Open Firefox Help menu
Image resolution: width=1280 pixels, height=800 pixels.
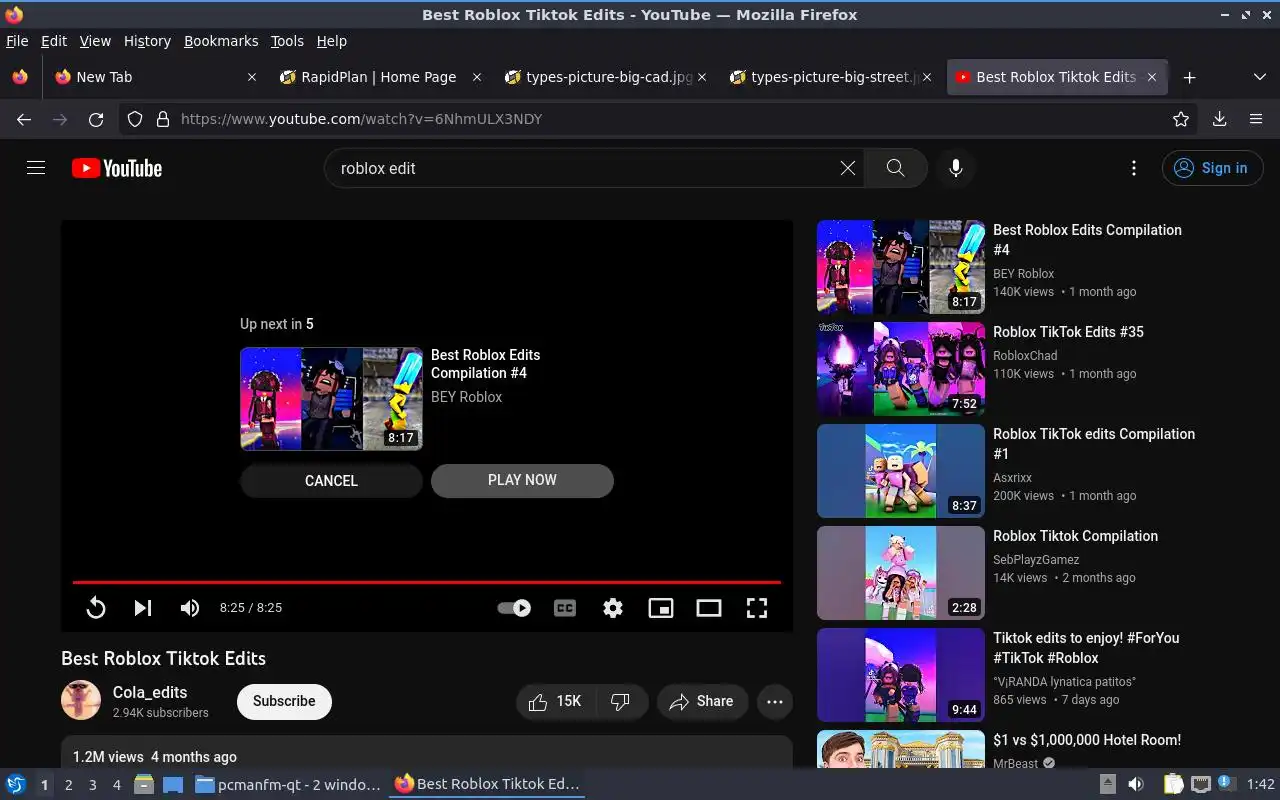[x=331, y=41]
